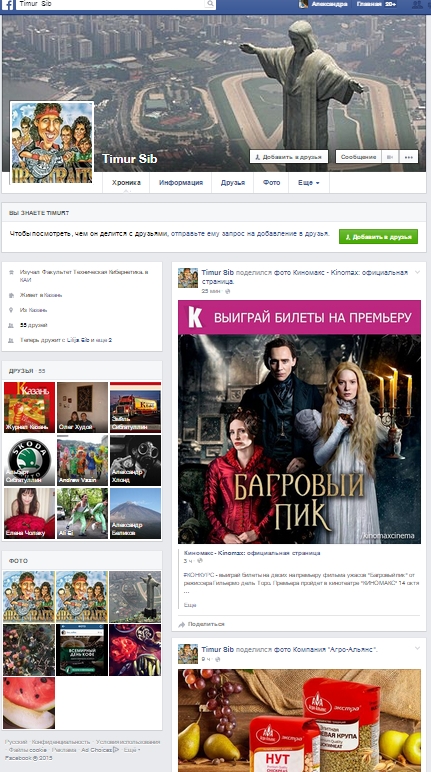Expand Kinomax post options chevron

[418, 272]
